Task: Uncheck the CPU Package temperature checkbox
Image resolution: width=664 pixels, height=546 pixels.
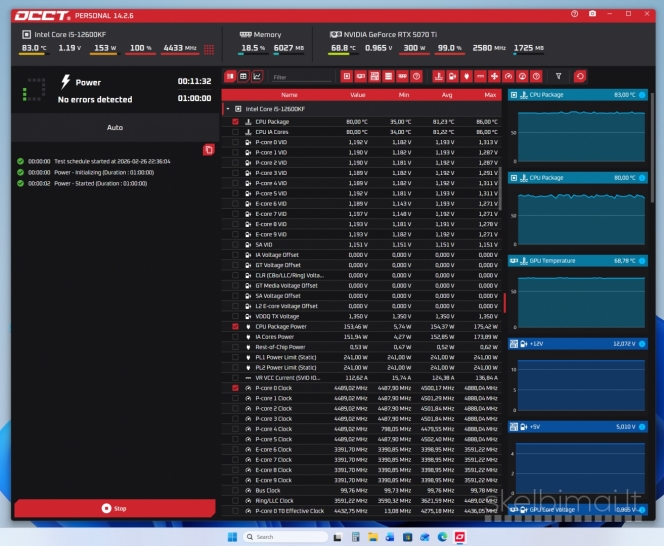Action: pos(235,122)
